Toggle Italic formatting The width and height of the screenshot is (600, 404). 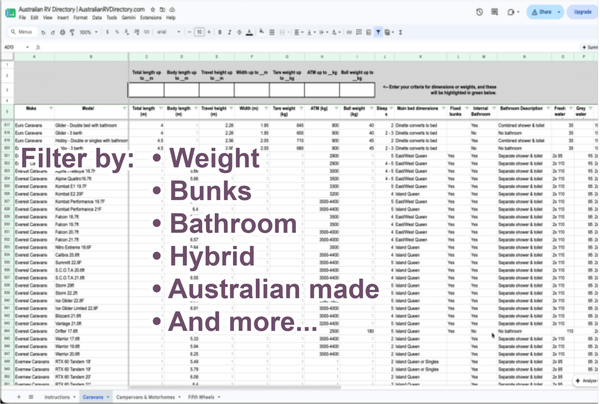(x=230, y=32)
